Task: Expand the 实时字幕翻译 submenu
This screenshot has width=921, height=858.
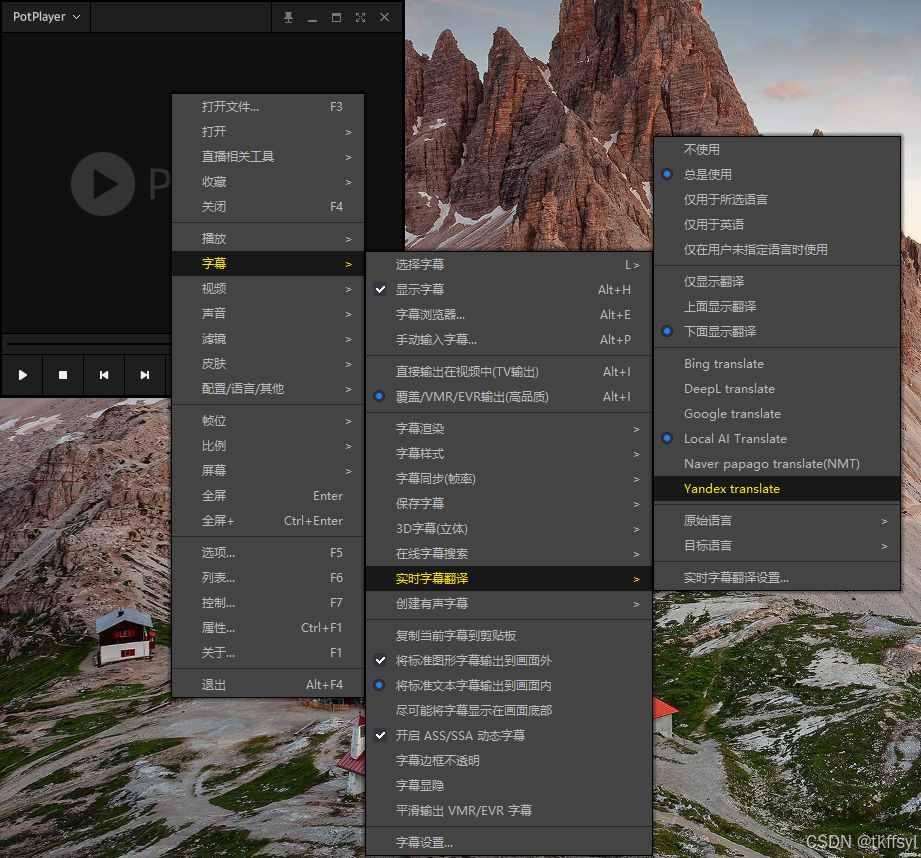Action: [509, 578]
